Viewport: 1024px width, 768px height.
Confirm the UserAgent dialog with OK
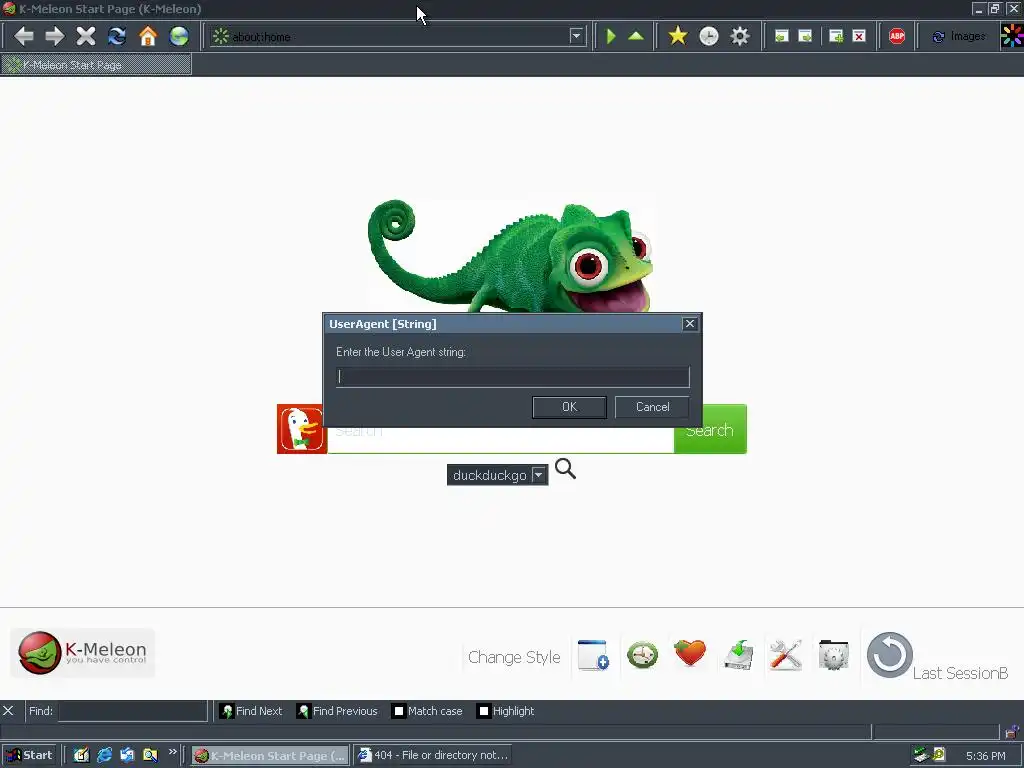tap(569, 407)
